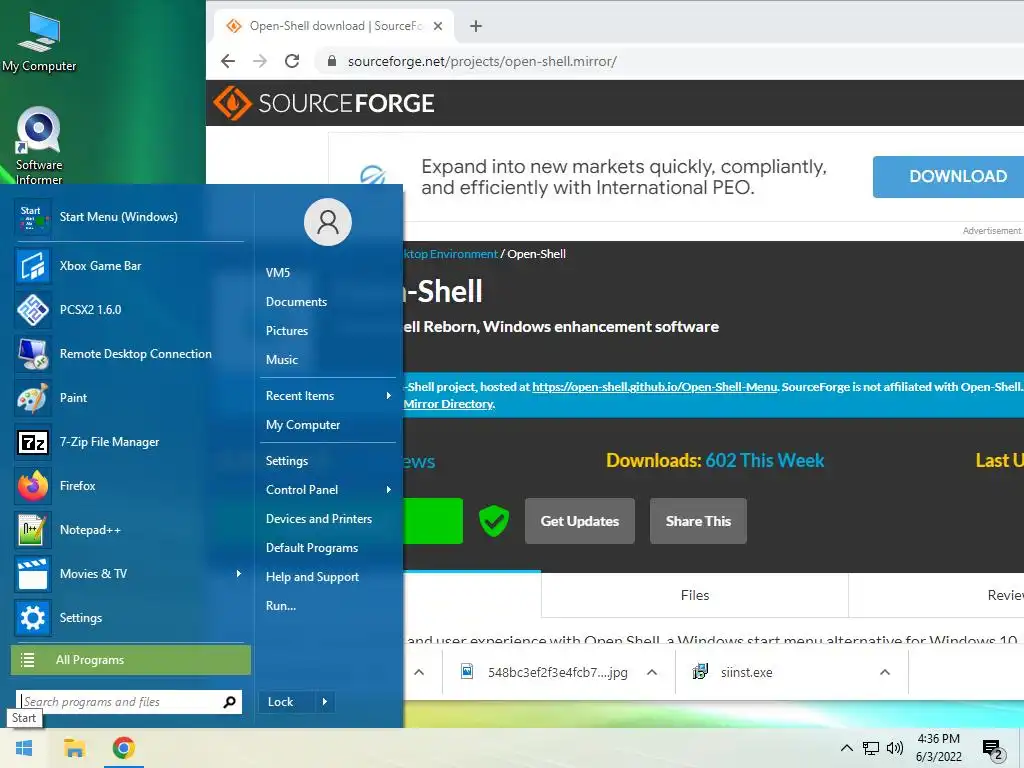Click the browser forward arrow
Image resolution: width=1024 pixels, height=768 pixels.
[260, 61]
